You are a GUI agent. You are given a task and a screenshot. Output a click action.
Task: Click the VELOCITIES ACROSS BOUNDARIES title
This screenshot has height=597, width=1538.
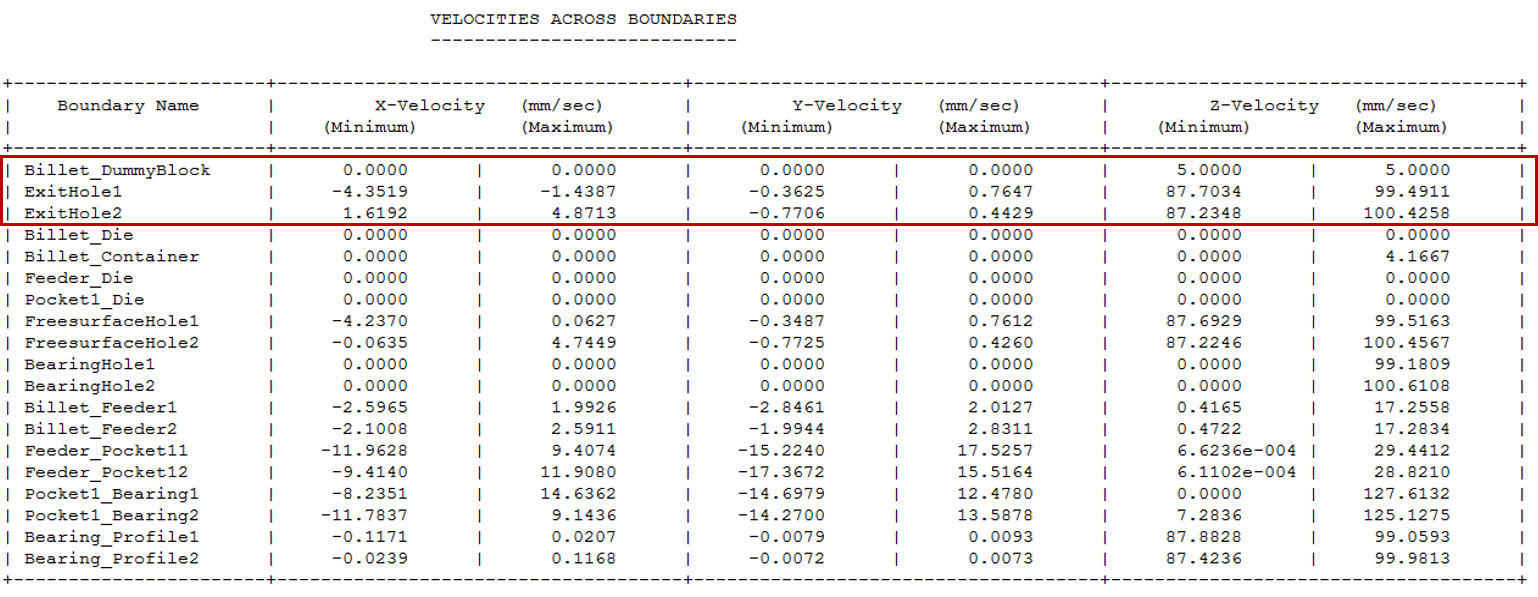583,19
